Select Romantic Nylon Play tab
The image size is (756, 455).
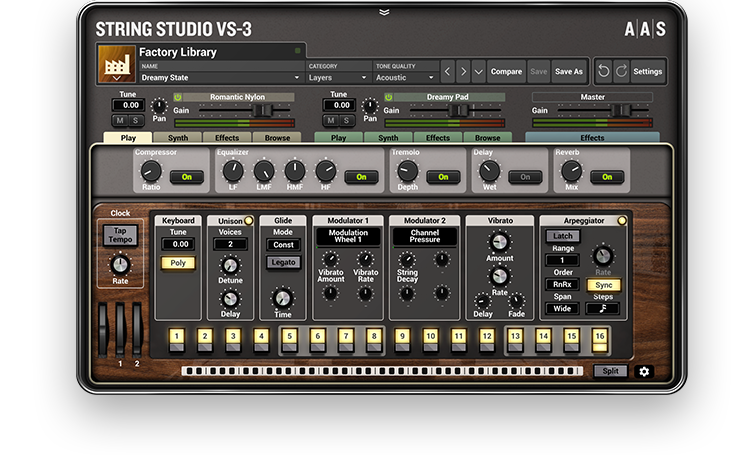pos(128,137)
